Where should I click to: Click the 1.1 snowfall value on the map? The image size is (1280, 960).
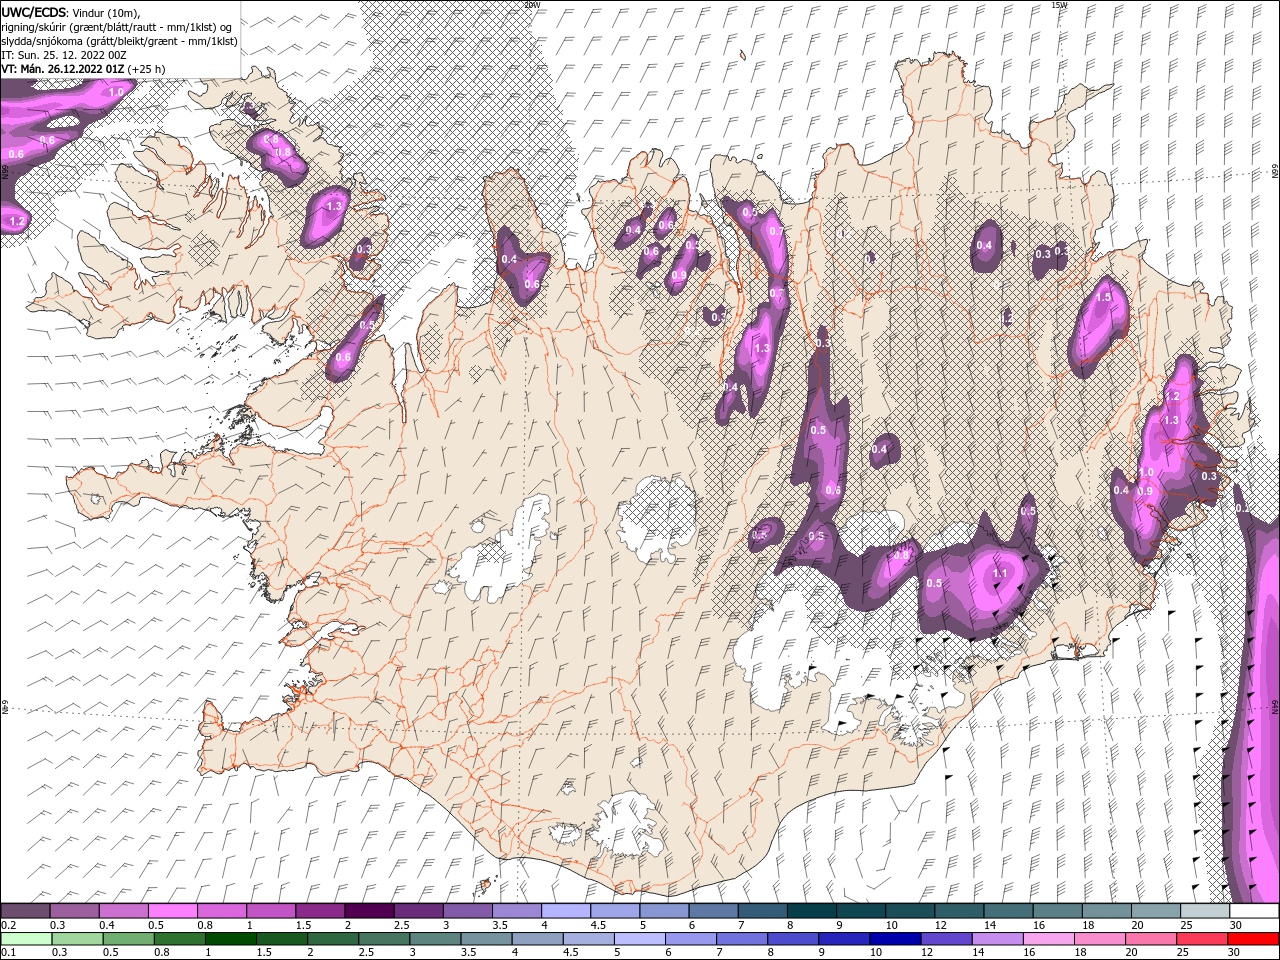pyautogui.click(x=1000, y=573)
